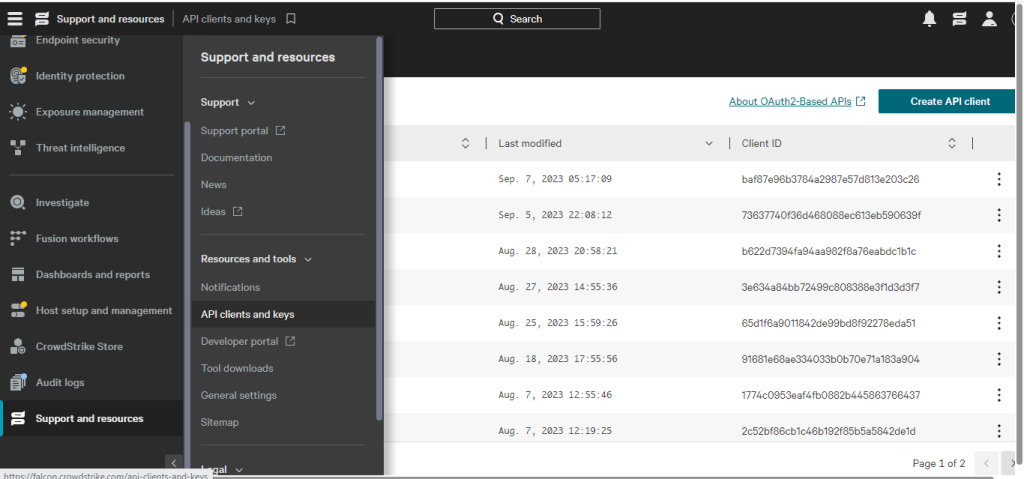
Task: Open the user profile icon
Action: pyautogui.click(x=989, y=19)
